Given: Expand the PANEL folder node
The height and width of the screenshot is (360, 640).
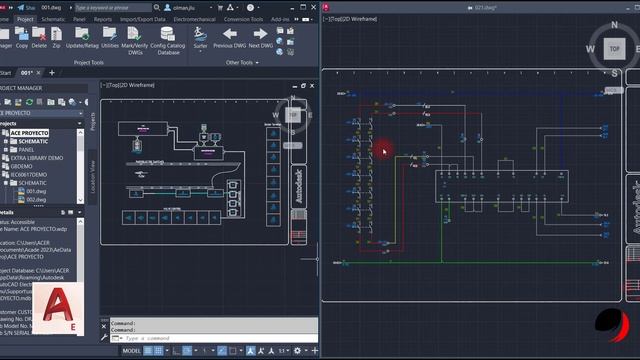Looking at the screenshot, I should coord(6,150).
